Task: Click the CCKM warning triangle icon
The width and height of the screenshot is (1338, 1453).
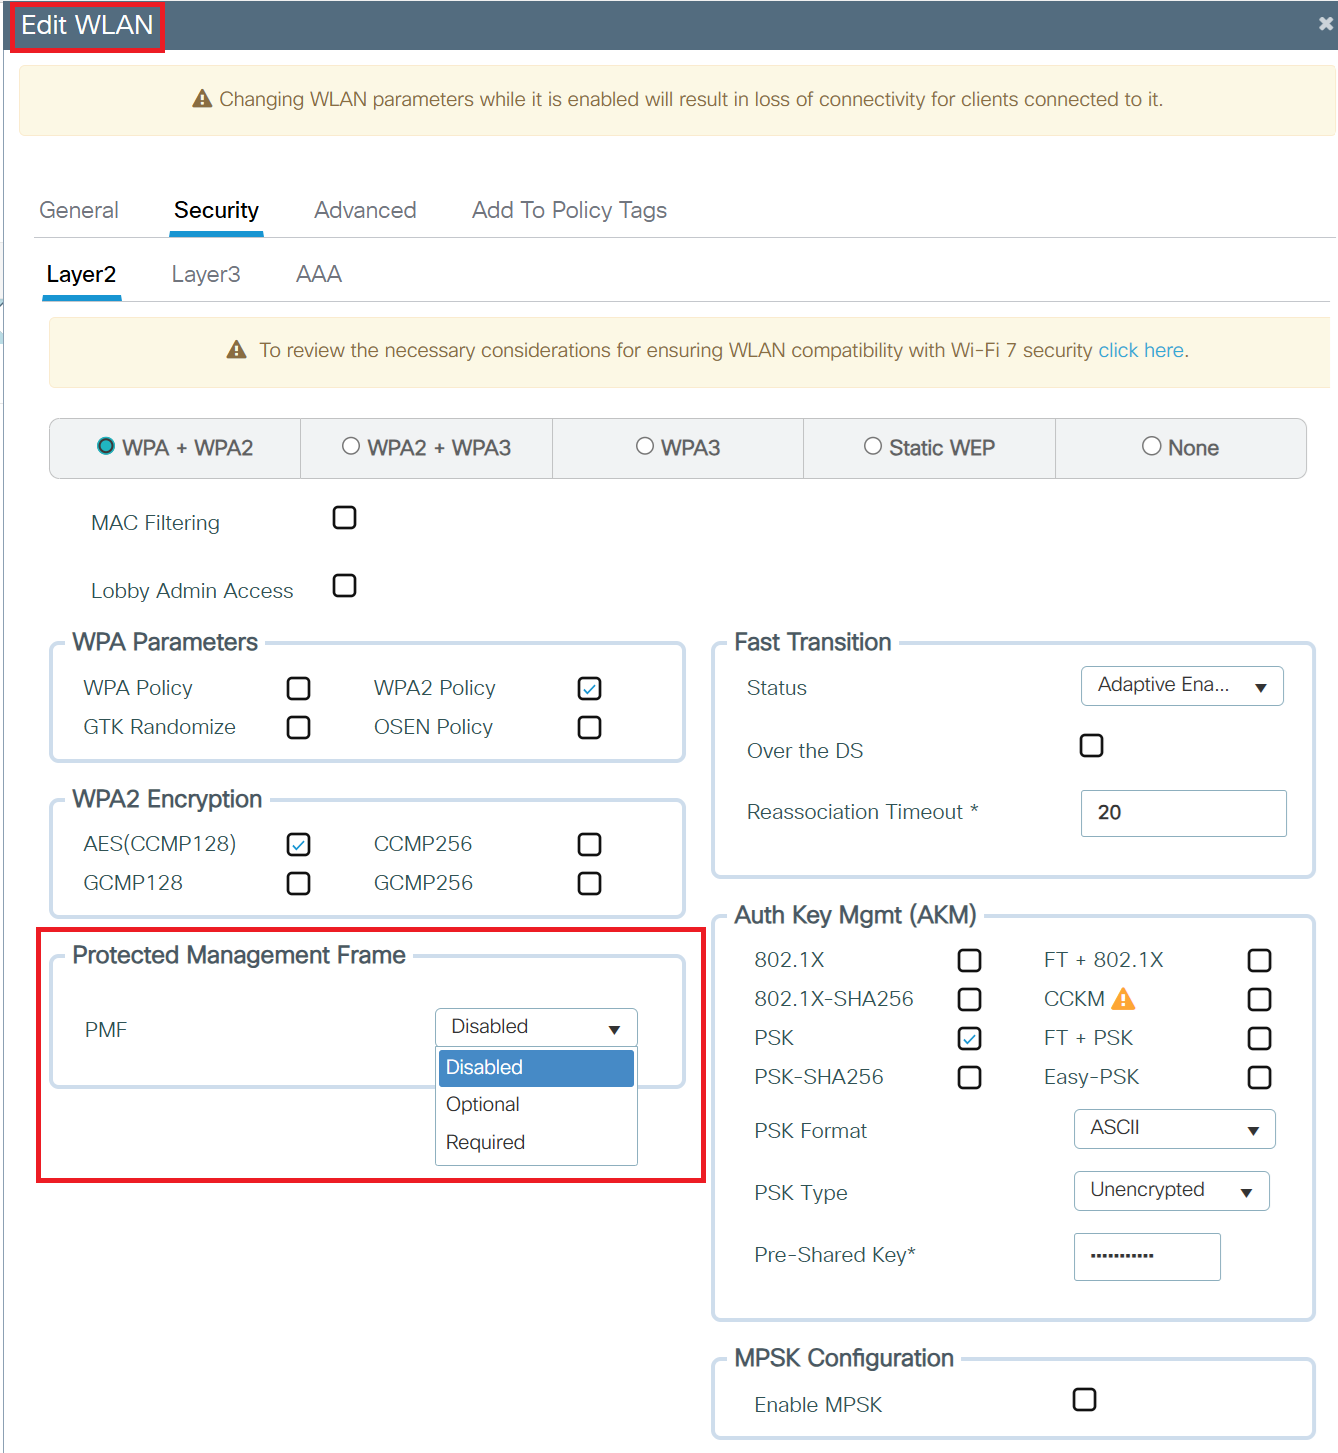Action: tap(1123, 999)
